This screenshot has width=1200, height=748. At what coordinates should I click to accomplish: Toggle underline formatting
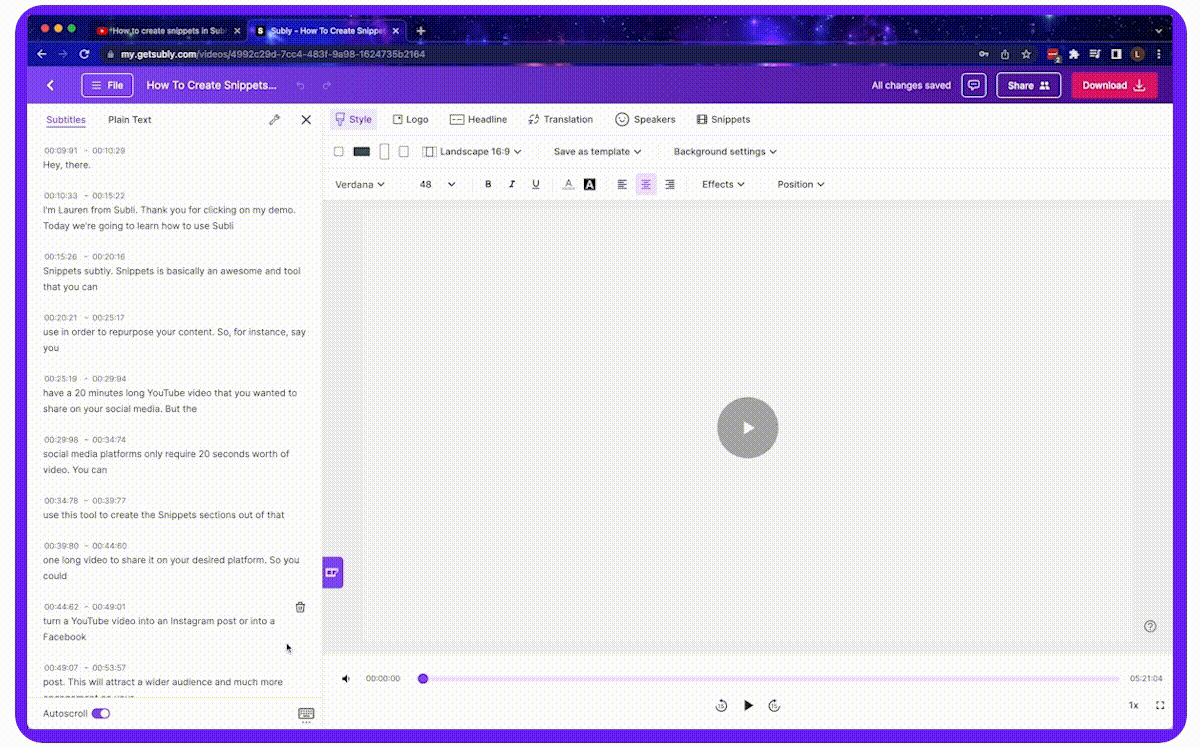(x=536, y=184)
